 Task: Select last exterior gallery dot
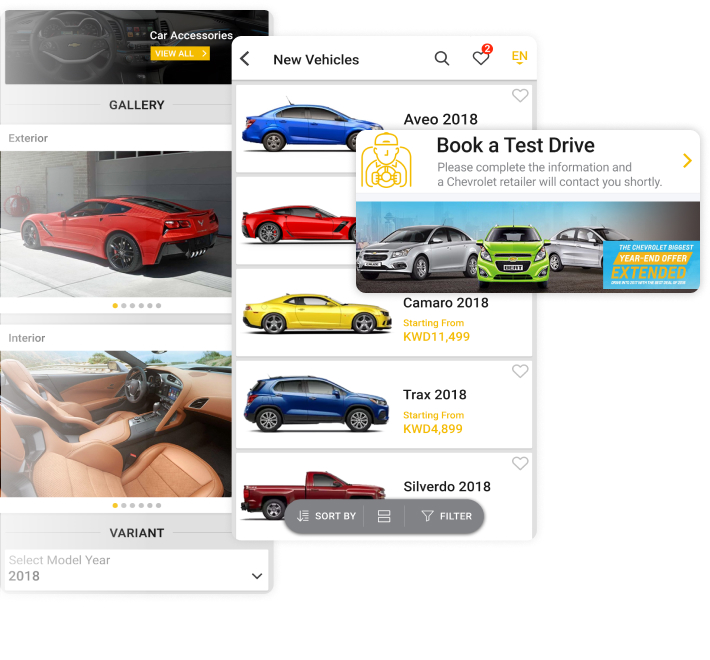pyautogui.click(x=158, y=306)
